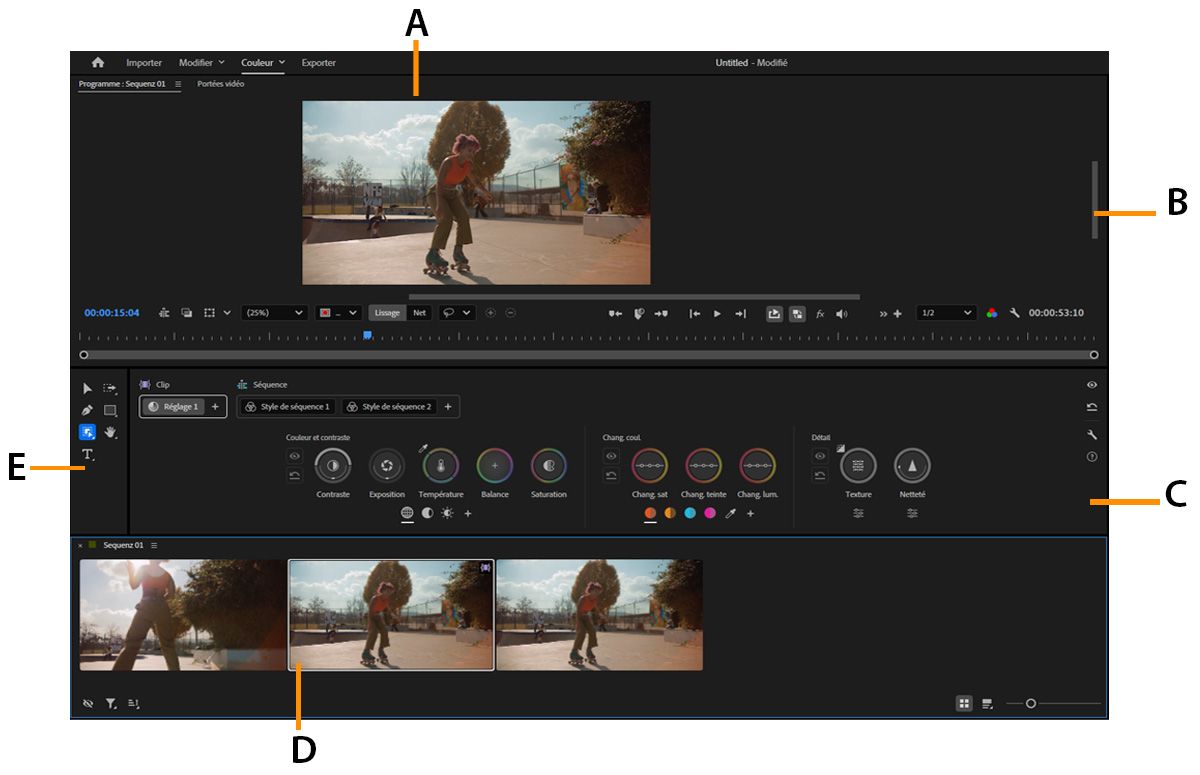Image resolution: width=1200 pixels, height=775 pixels.
Task: Hide clips with the eye toggle in Sequenz 01
Action: pos(88,703)
